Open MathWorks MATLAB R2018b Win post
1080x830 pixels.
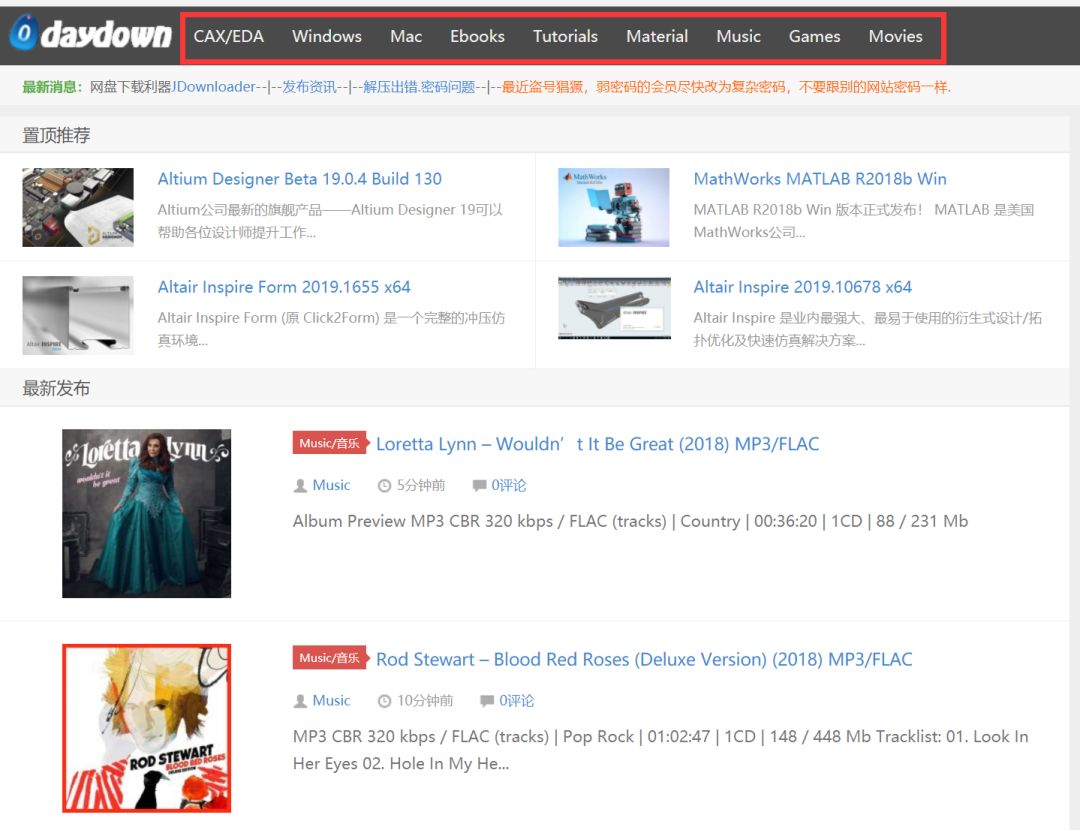pos(820,179)
